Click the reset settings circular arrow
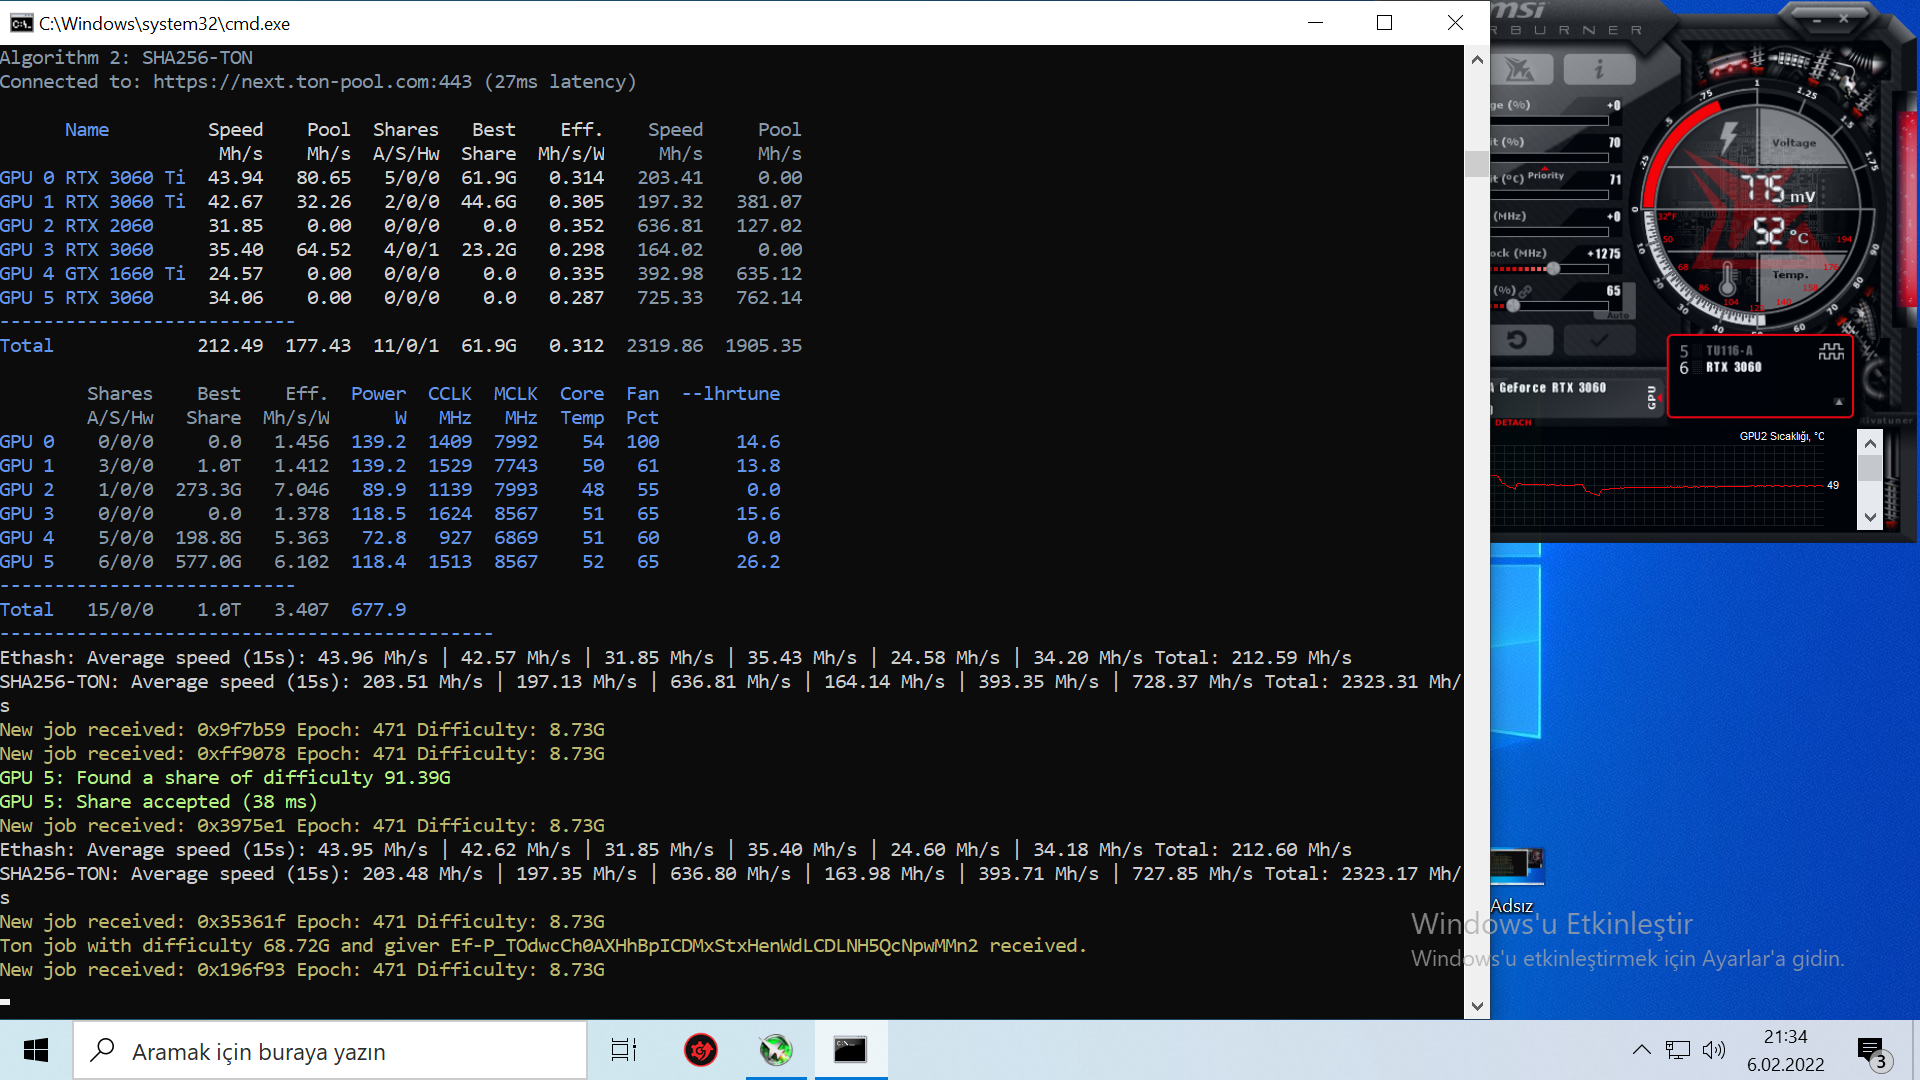 (x=1518, y=340)
